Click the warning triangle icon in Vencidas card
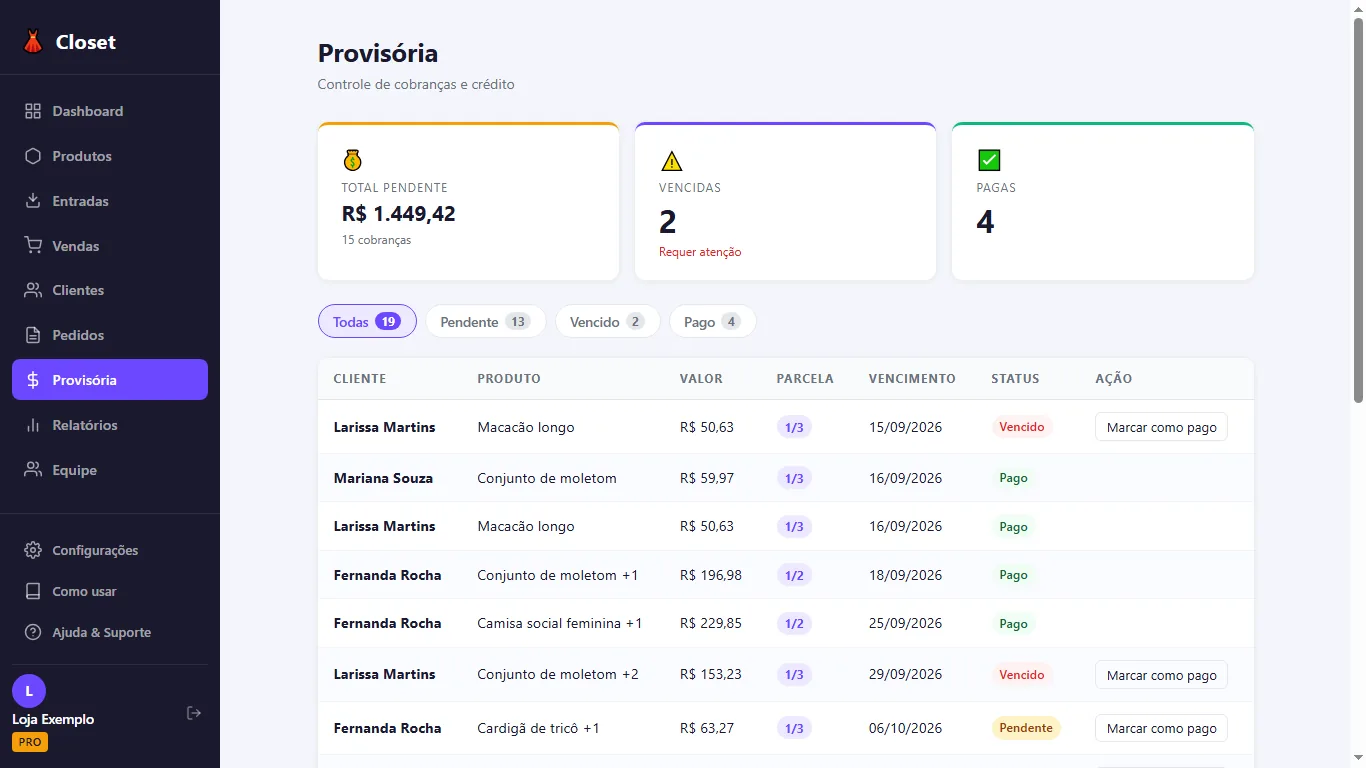The height and width of the screenshot is (768, 1366). (671, 160)
